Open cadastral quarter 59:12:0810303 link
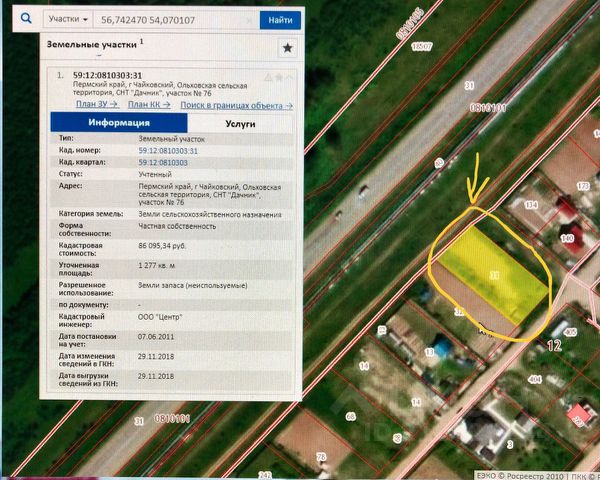Viewport: 600px width, 480px height. [x=163, y=162]
